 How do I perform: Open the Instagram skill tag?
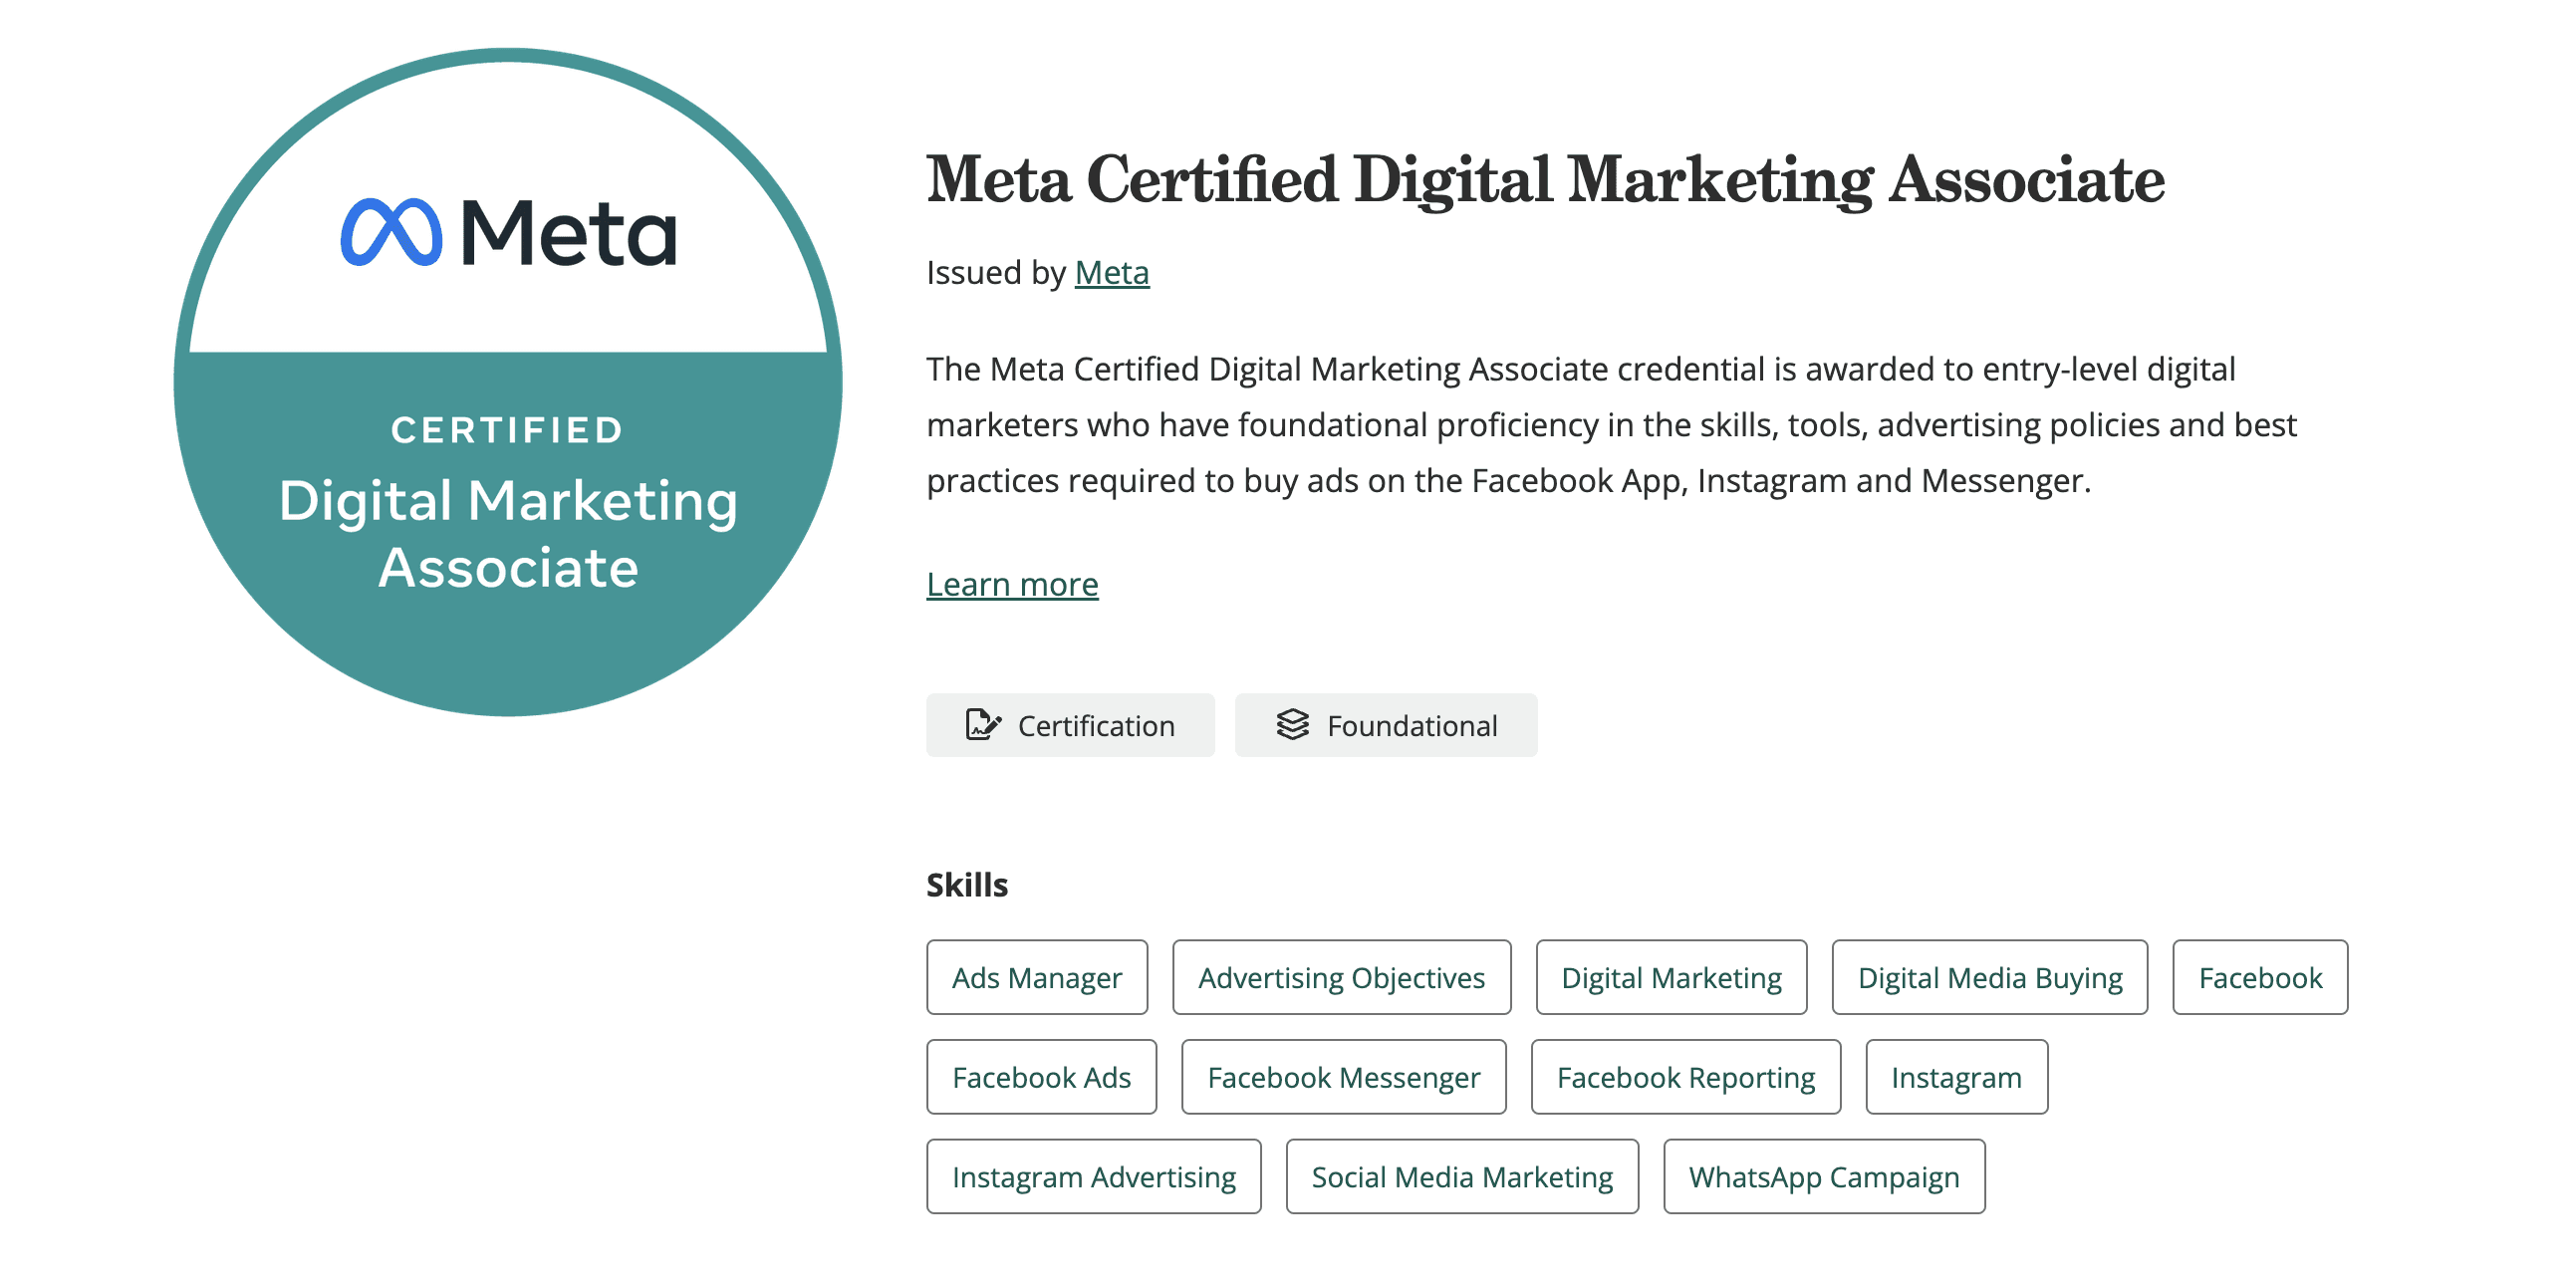click(x=1956, y=1077)
